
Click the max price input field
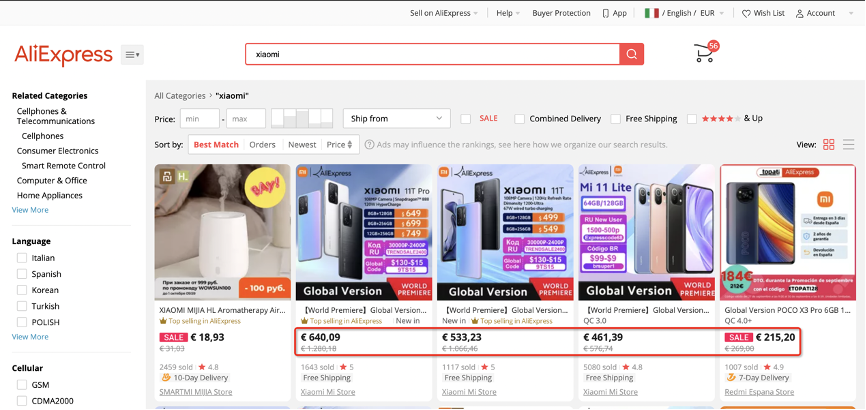click(x=246, y=118)
